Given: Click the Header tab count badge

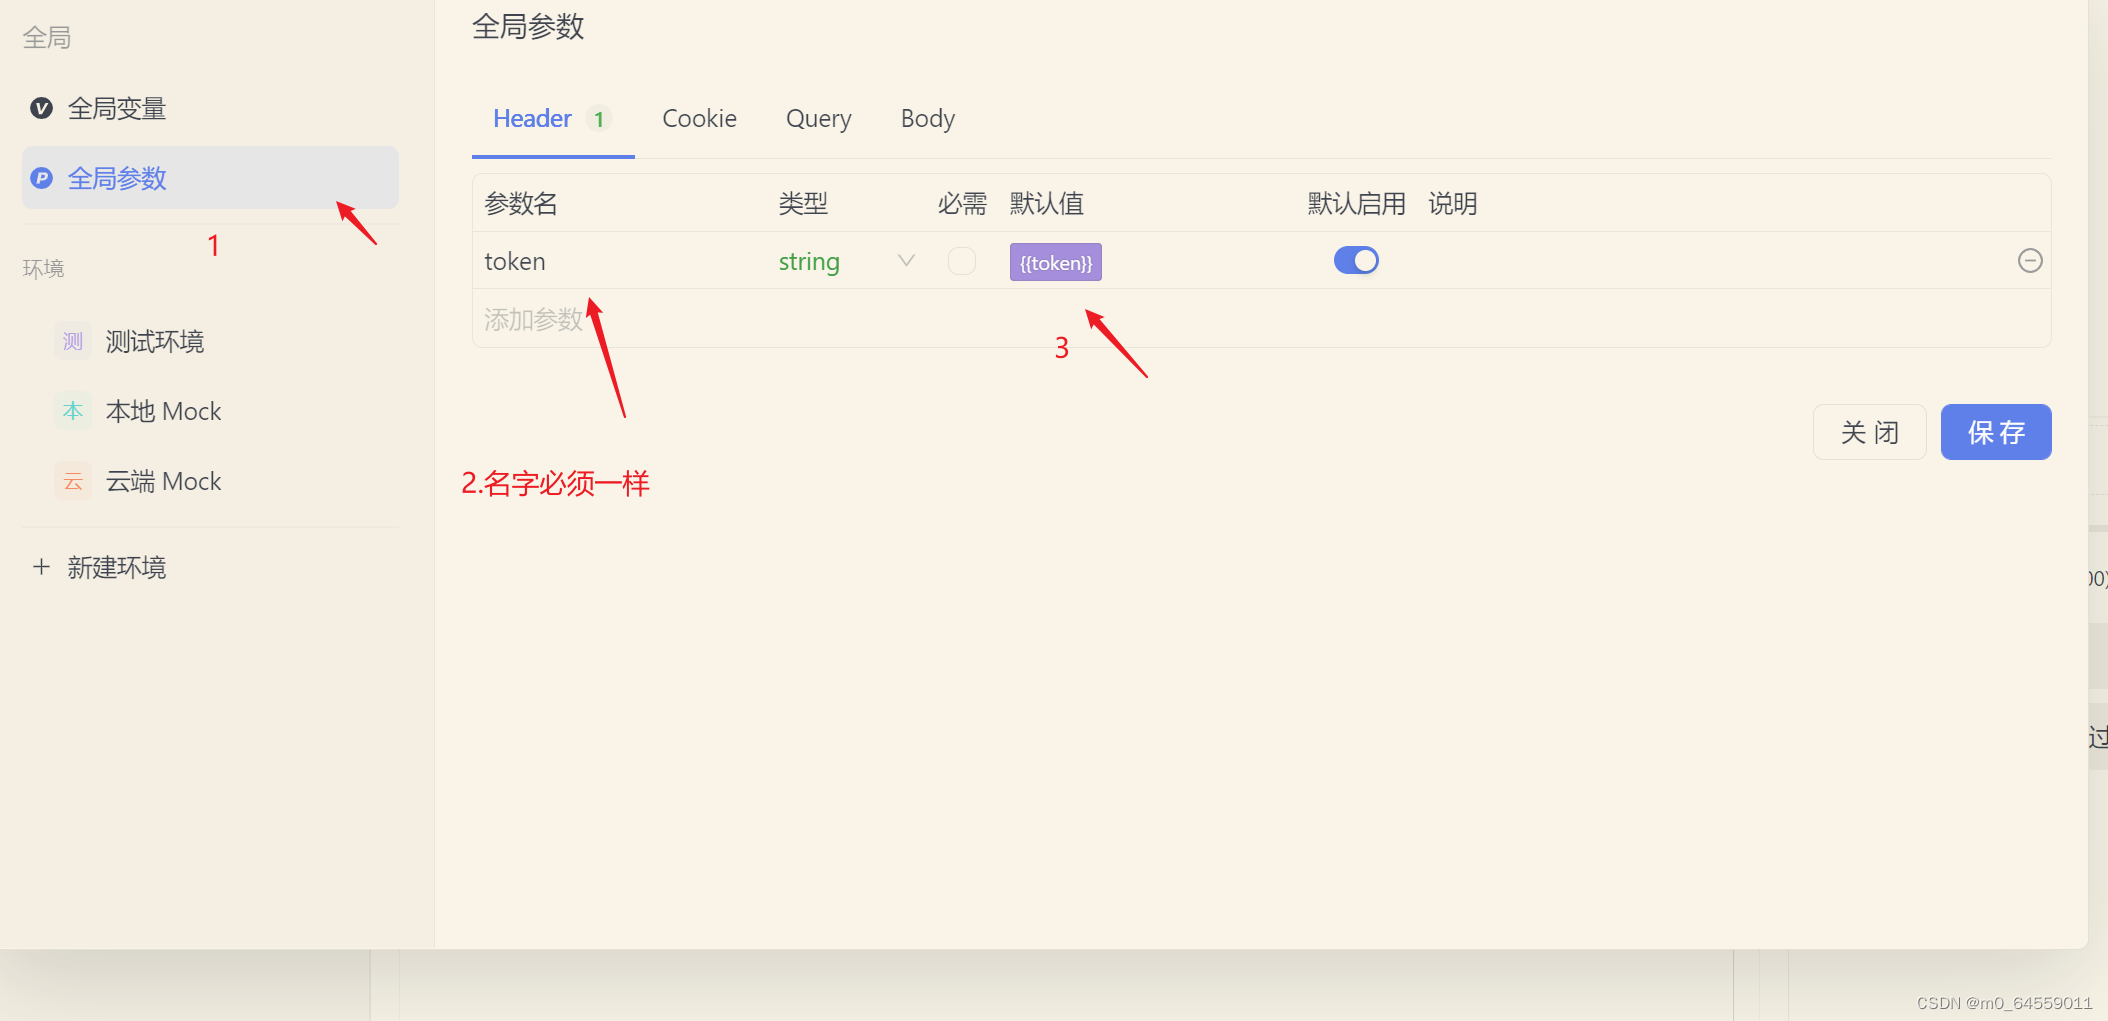Looking at the screenshot, I should [x=598, y=119].
